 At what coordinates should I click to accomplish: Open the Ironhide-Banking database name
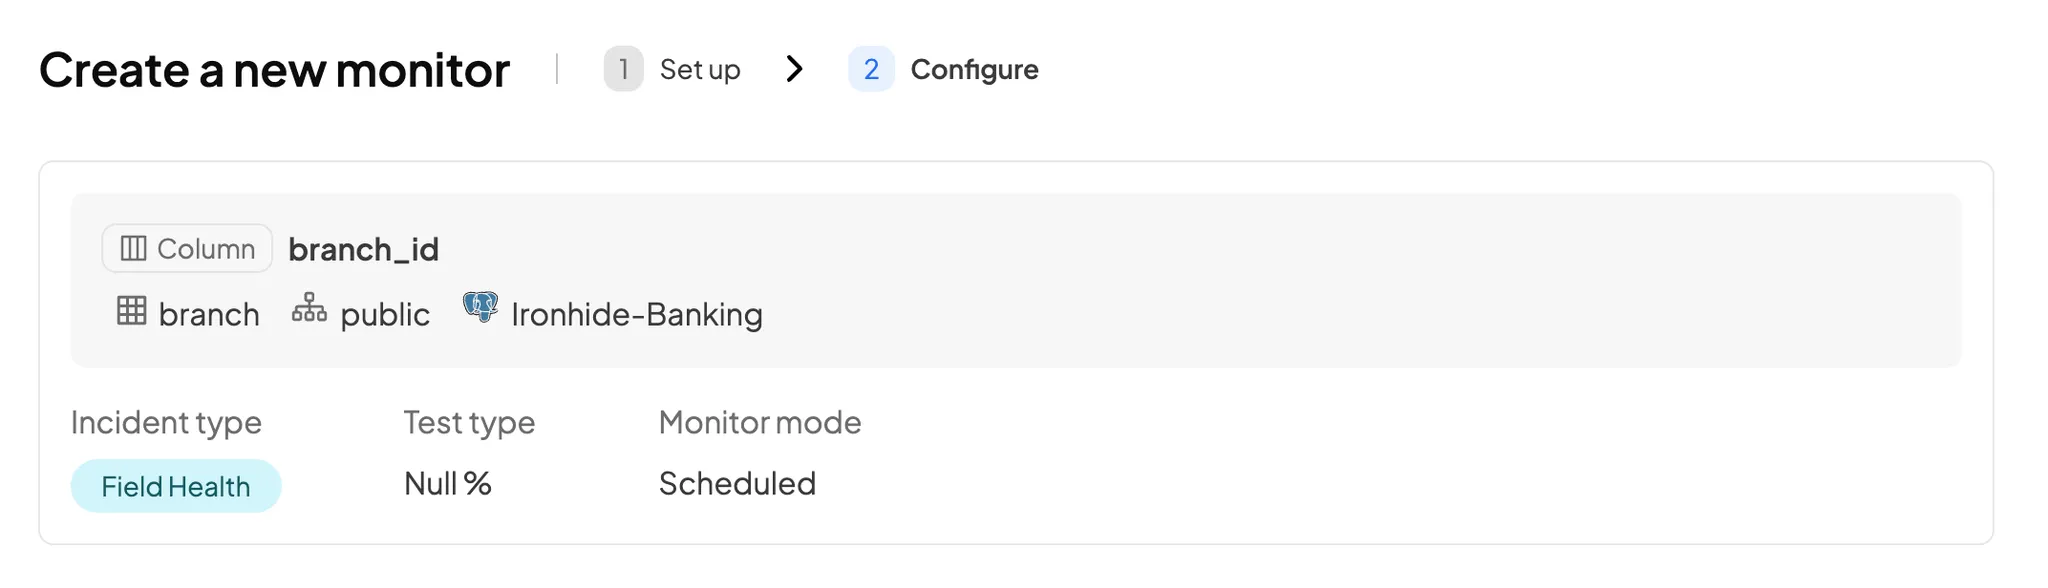point(636,315)
